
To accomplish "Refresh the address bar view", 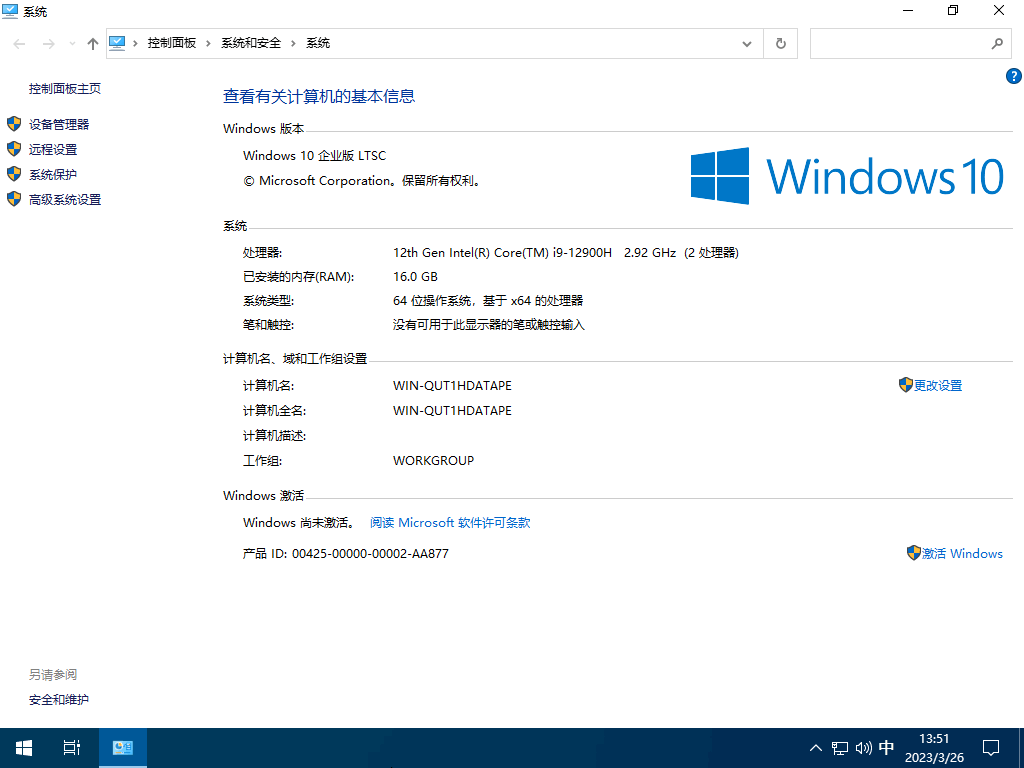I will coord(780,44).
